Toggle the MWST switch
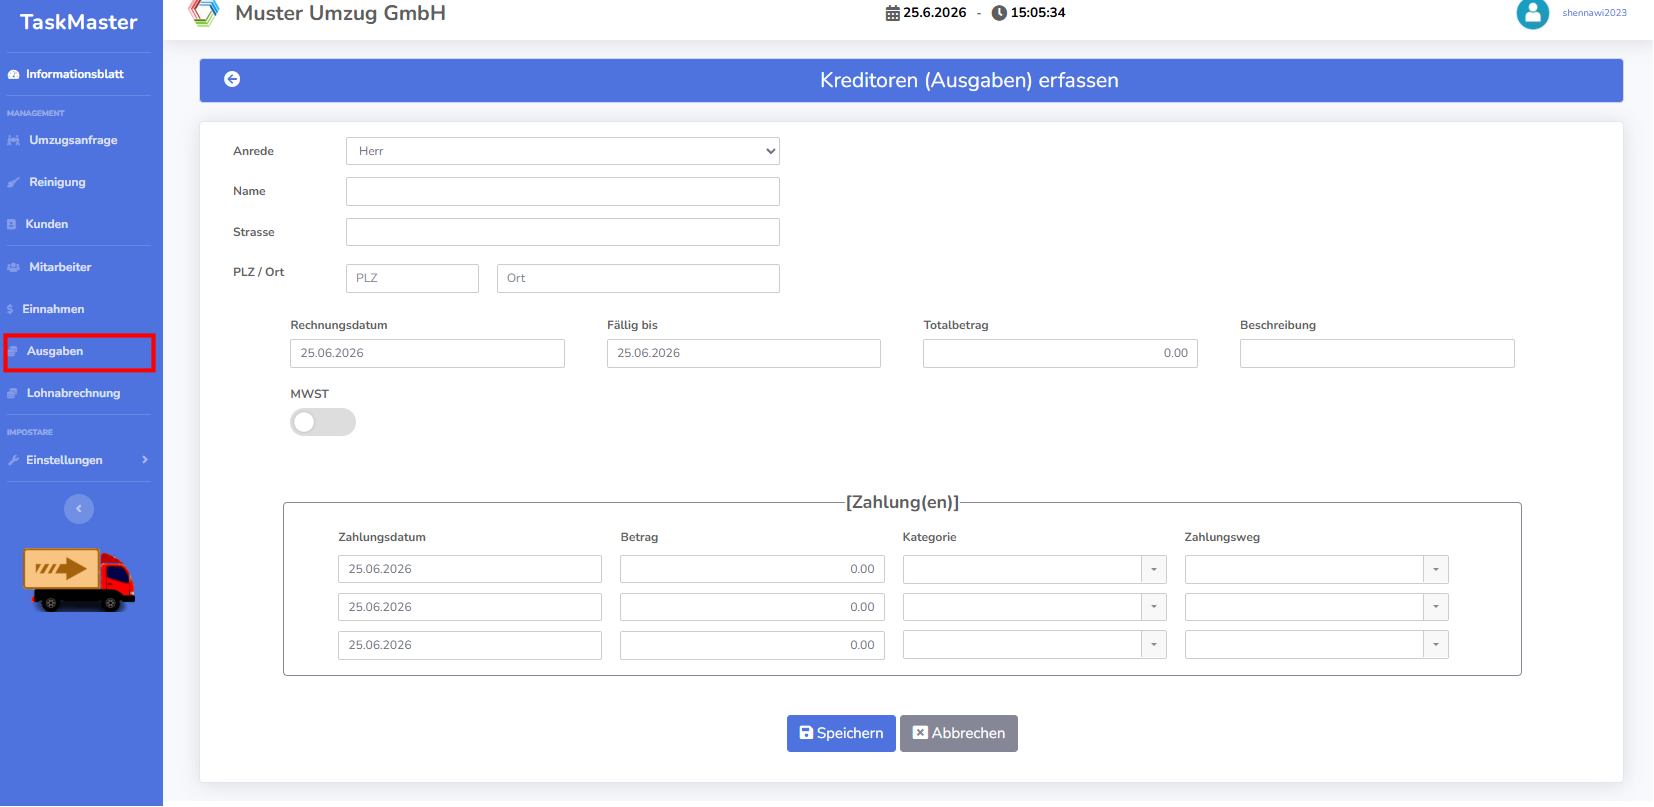This screenshot has width=1654, height=807. click(323, 422)
